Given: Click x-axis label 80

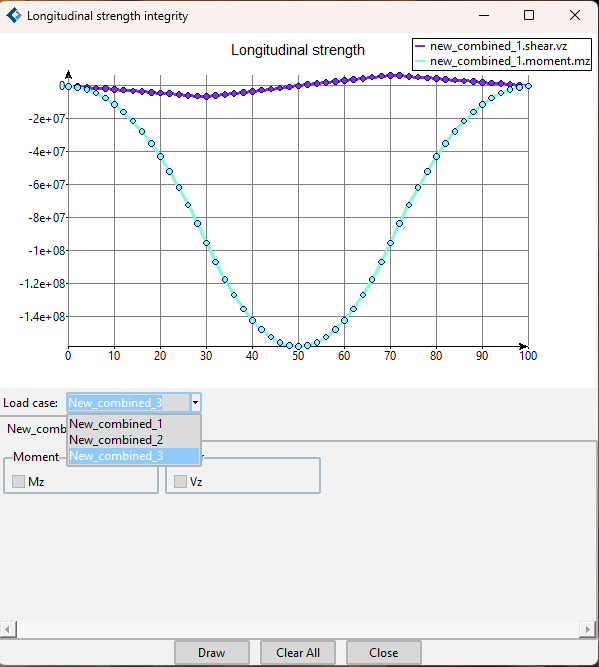Looking at the screenshot, I should coord(436,356).
